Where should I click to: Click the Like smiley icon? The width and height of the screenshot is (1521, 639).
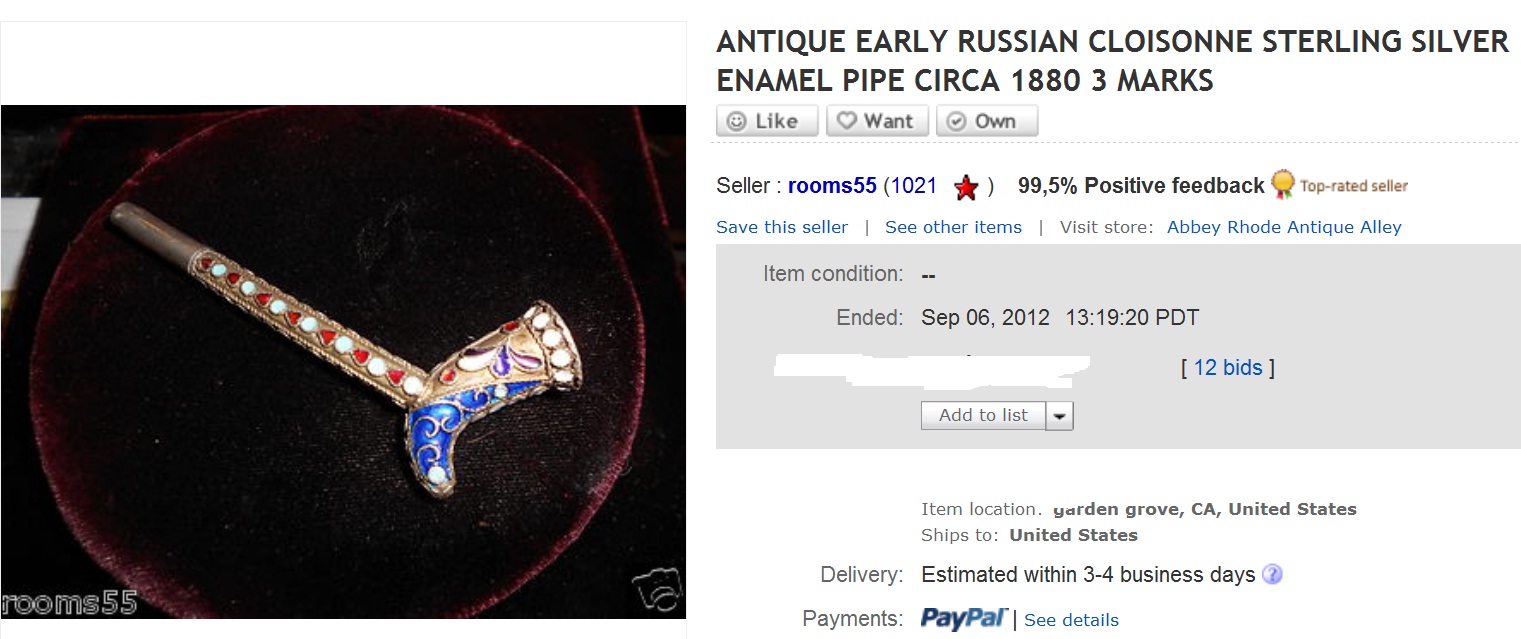click(x=737, y=121)
